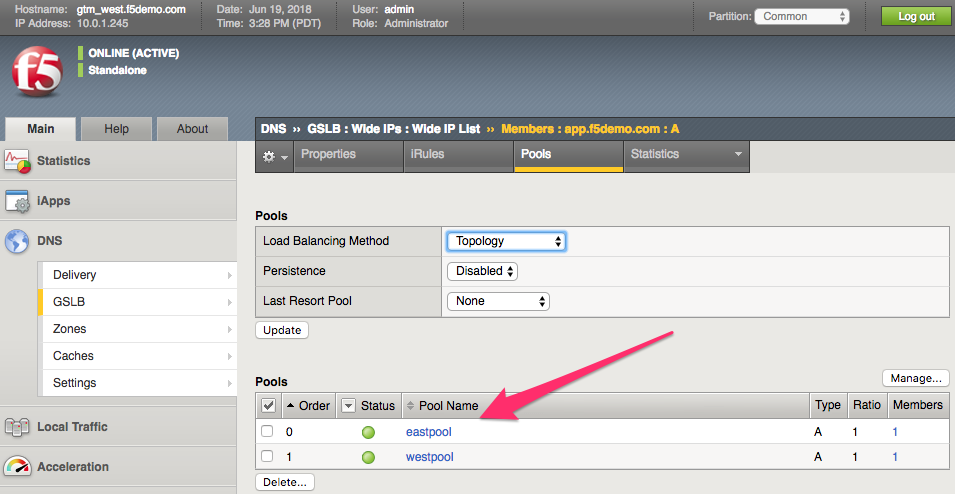
Task: Click the Local Traffic sidebar label
Action: click(72, 427)
